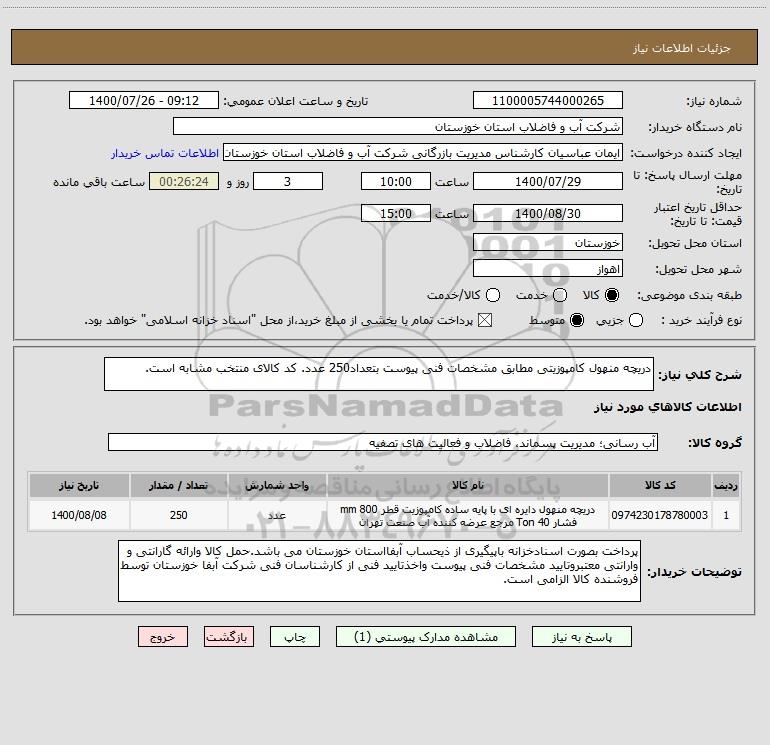Select the کالا/خدمت radio option
This screenshot has height=745, width=770.
(x=493, y=295)
